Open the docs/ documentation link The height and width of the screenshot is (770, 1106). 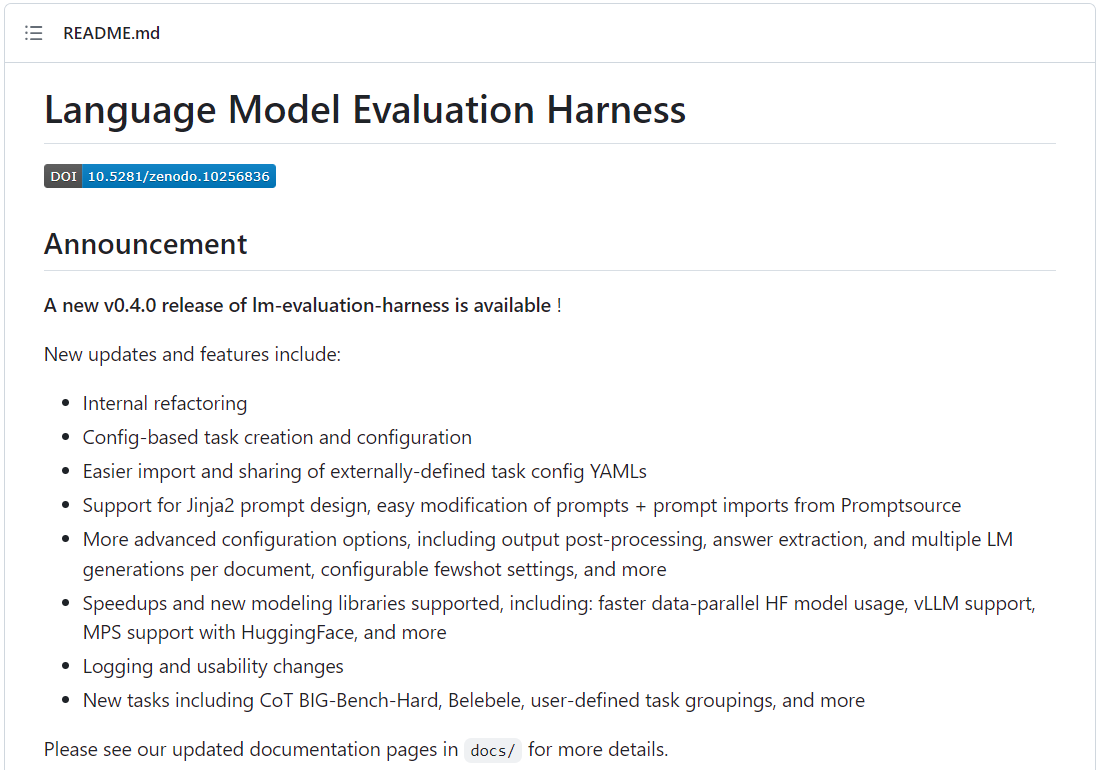492,750
